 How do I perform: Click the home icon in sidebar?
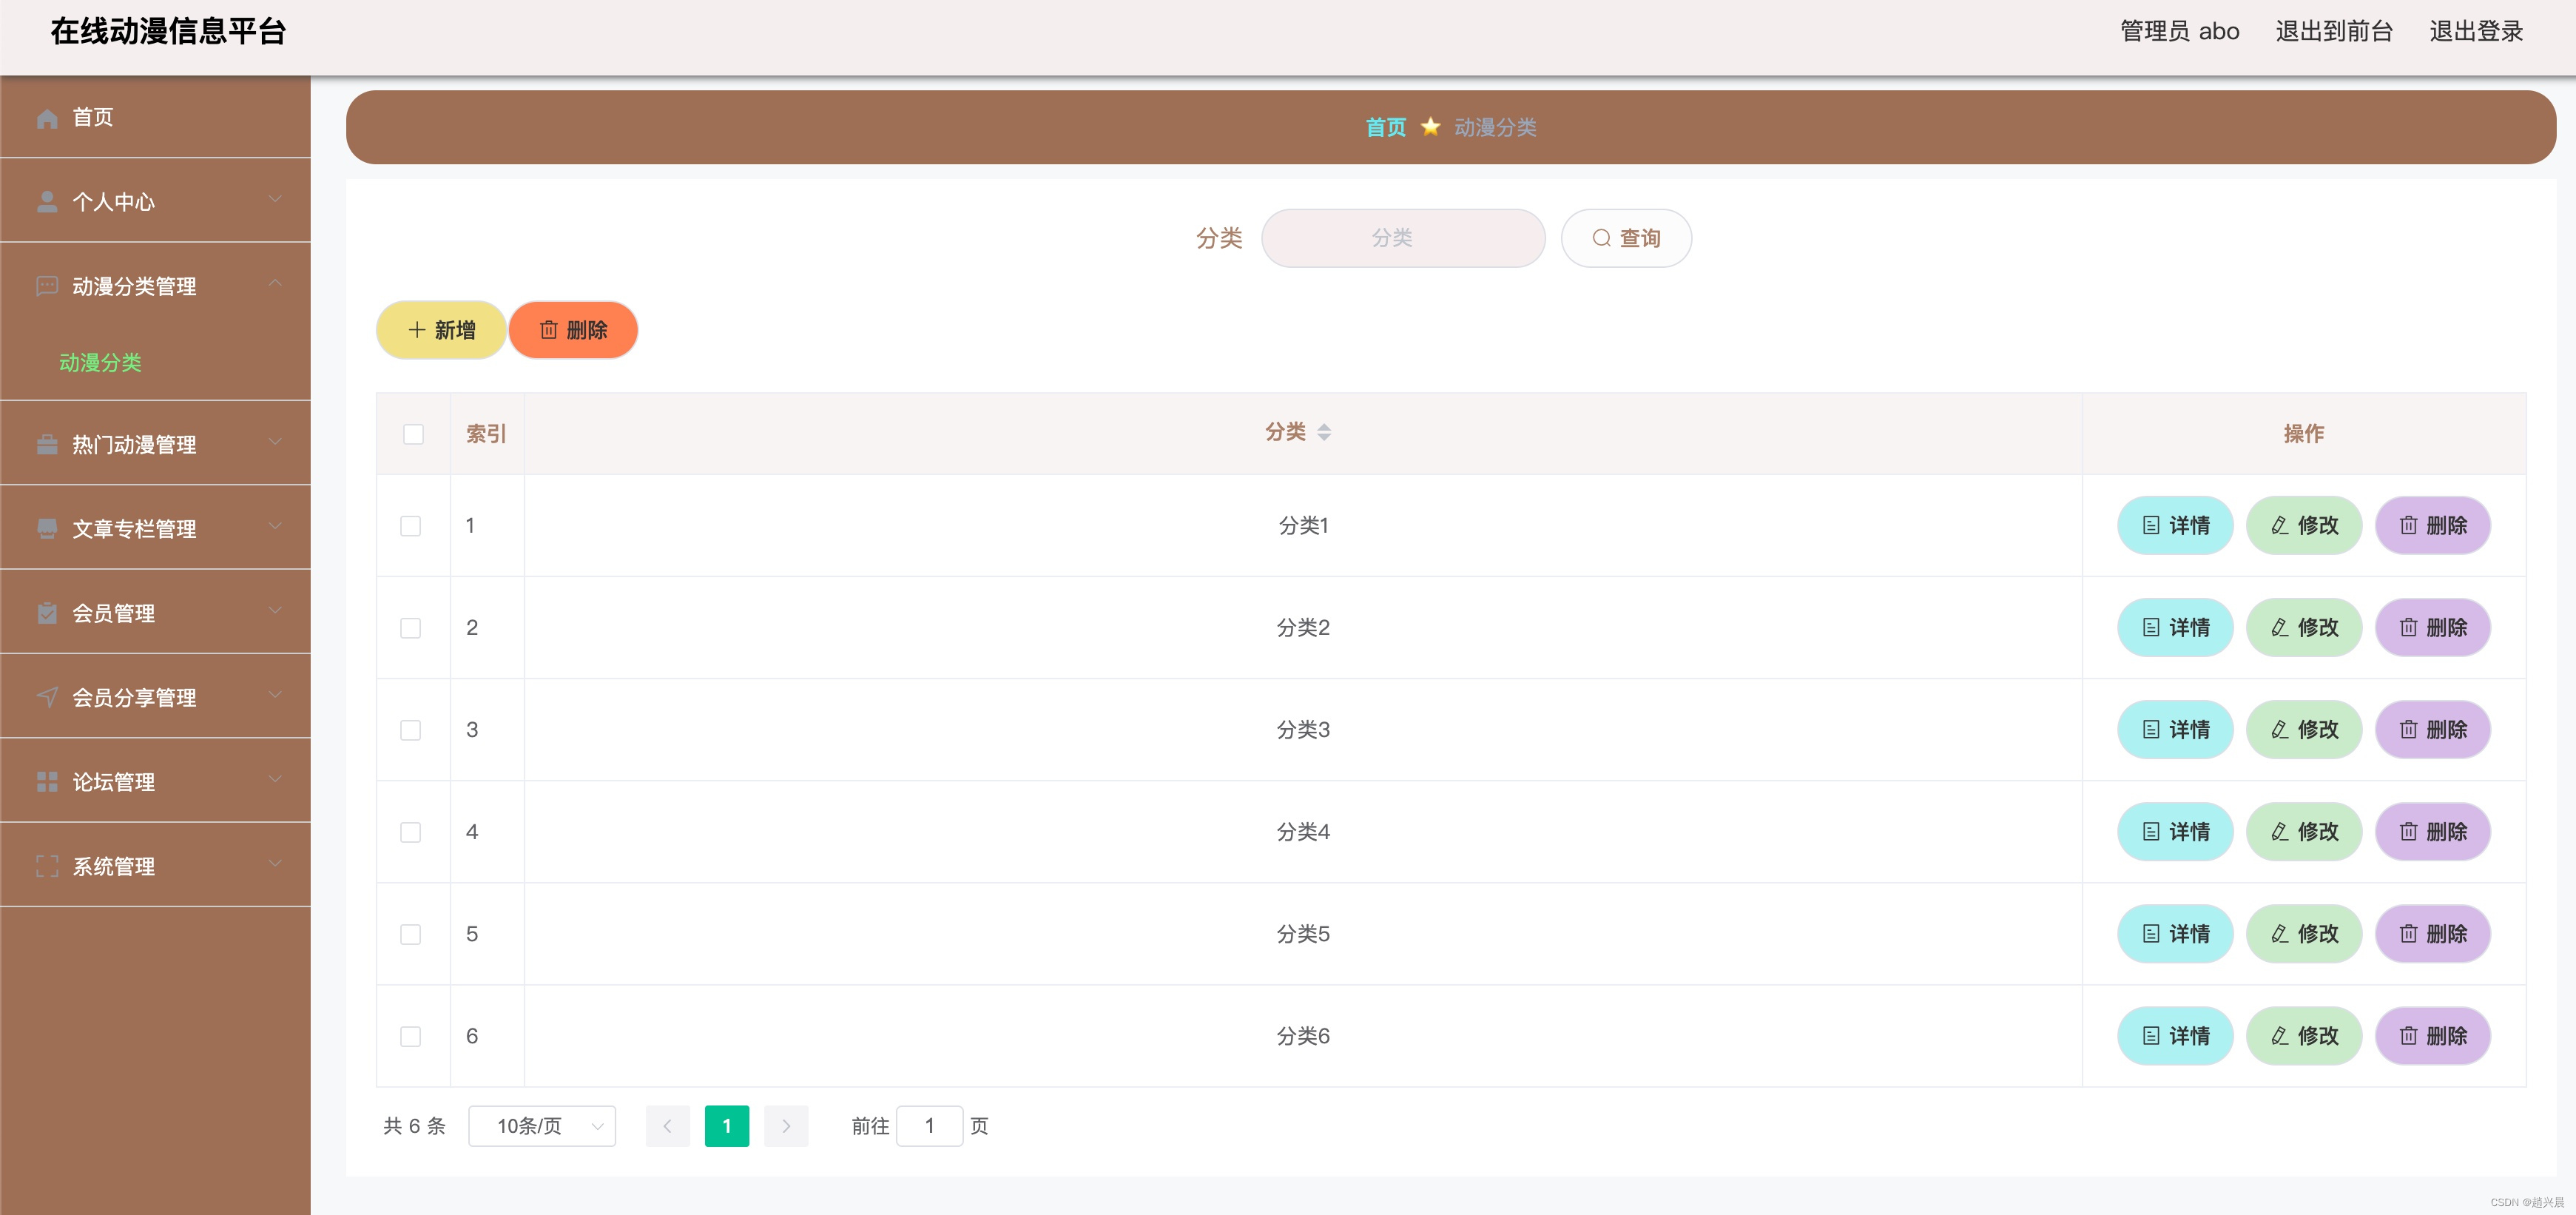(47, 118)
